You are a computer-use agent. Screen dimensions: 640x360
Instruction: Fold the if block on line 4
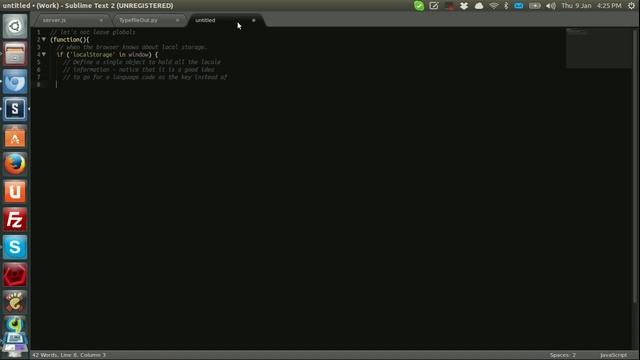[44, 54]
